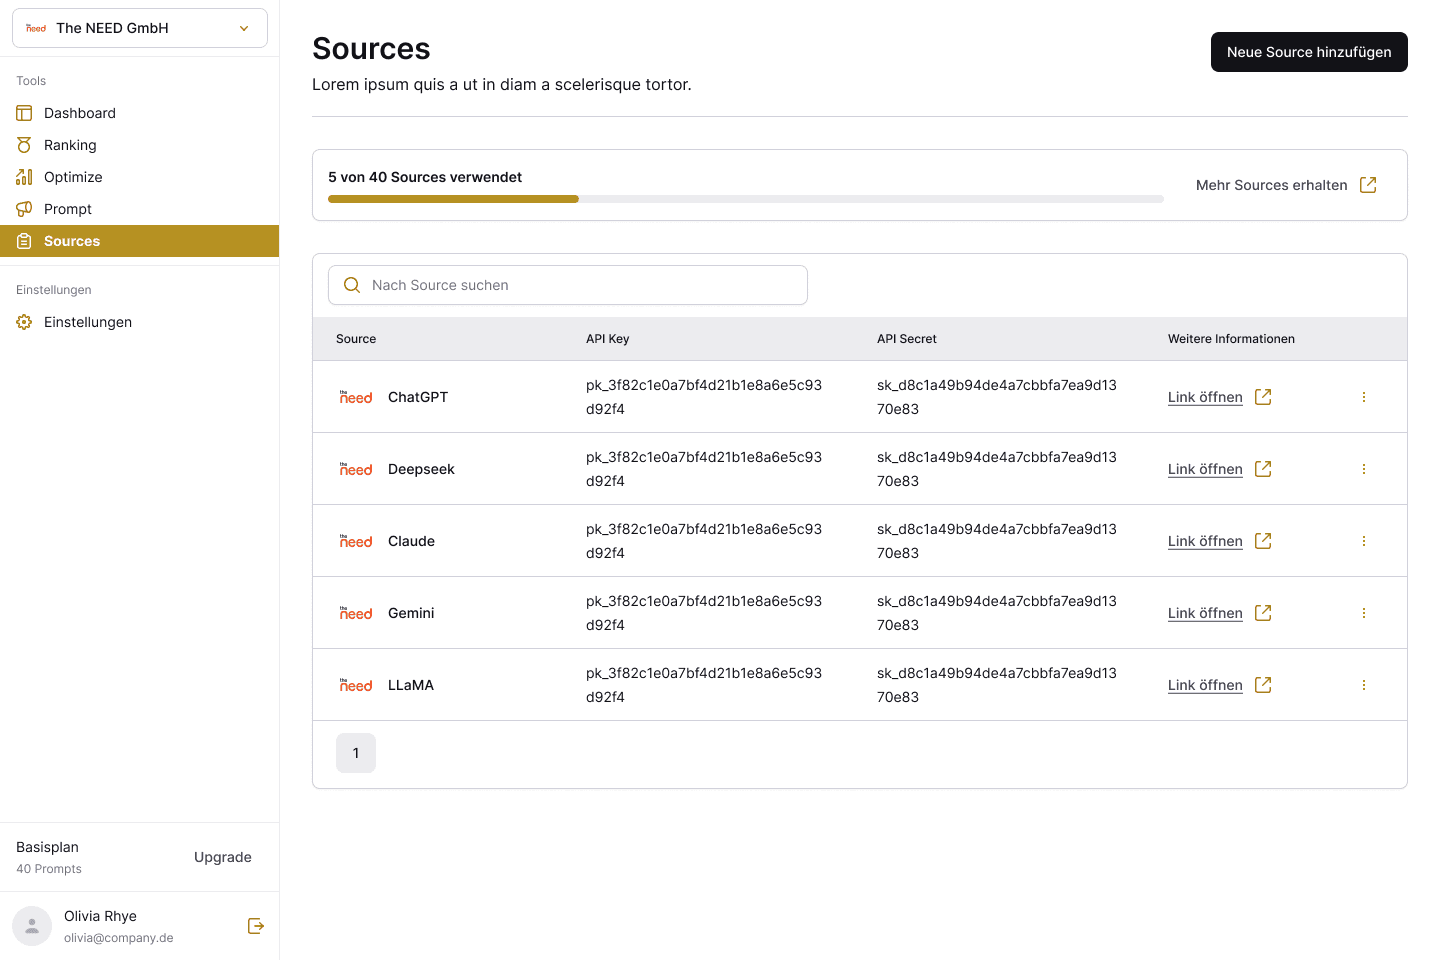Focus the Nach Source suchen search field
Viewport: 1440px width, 960px height.
[568, 285]
